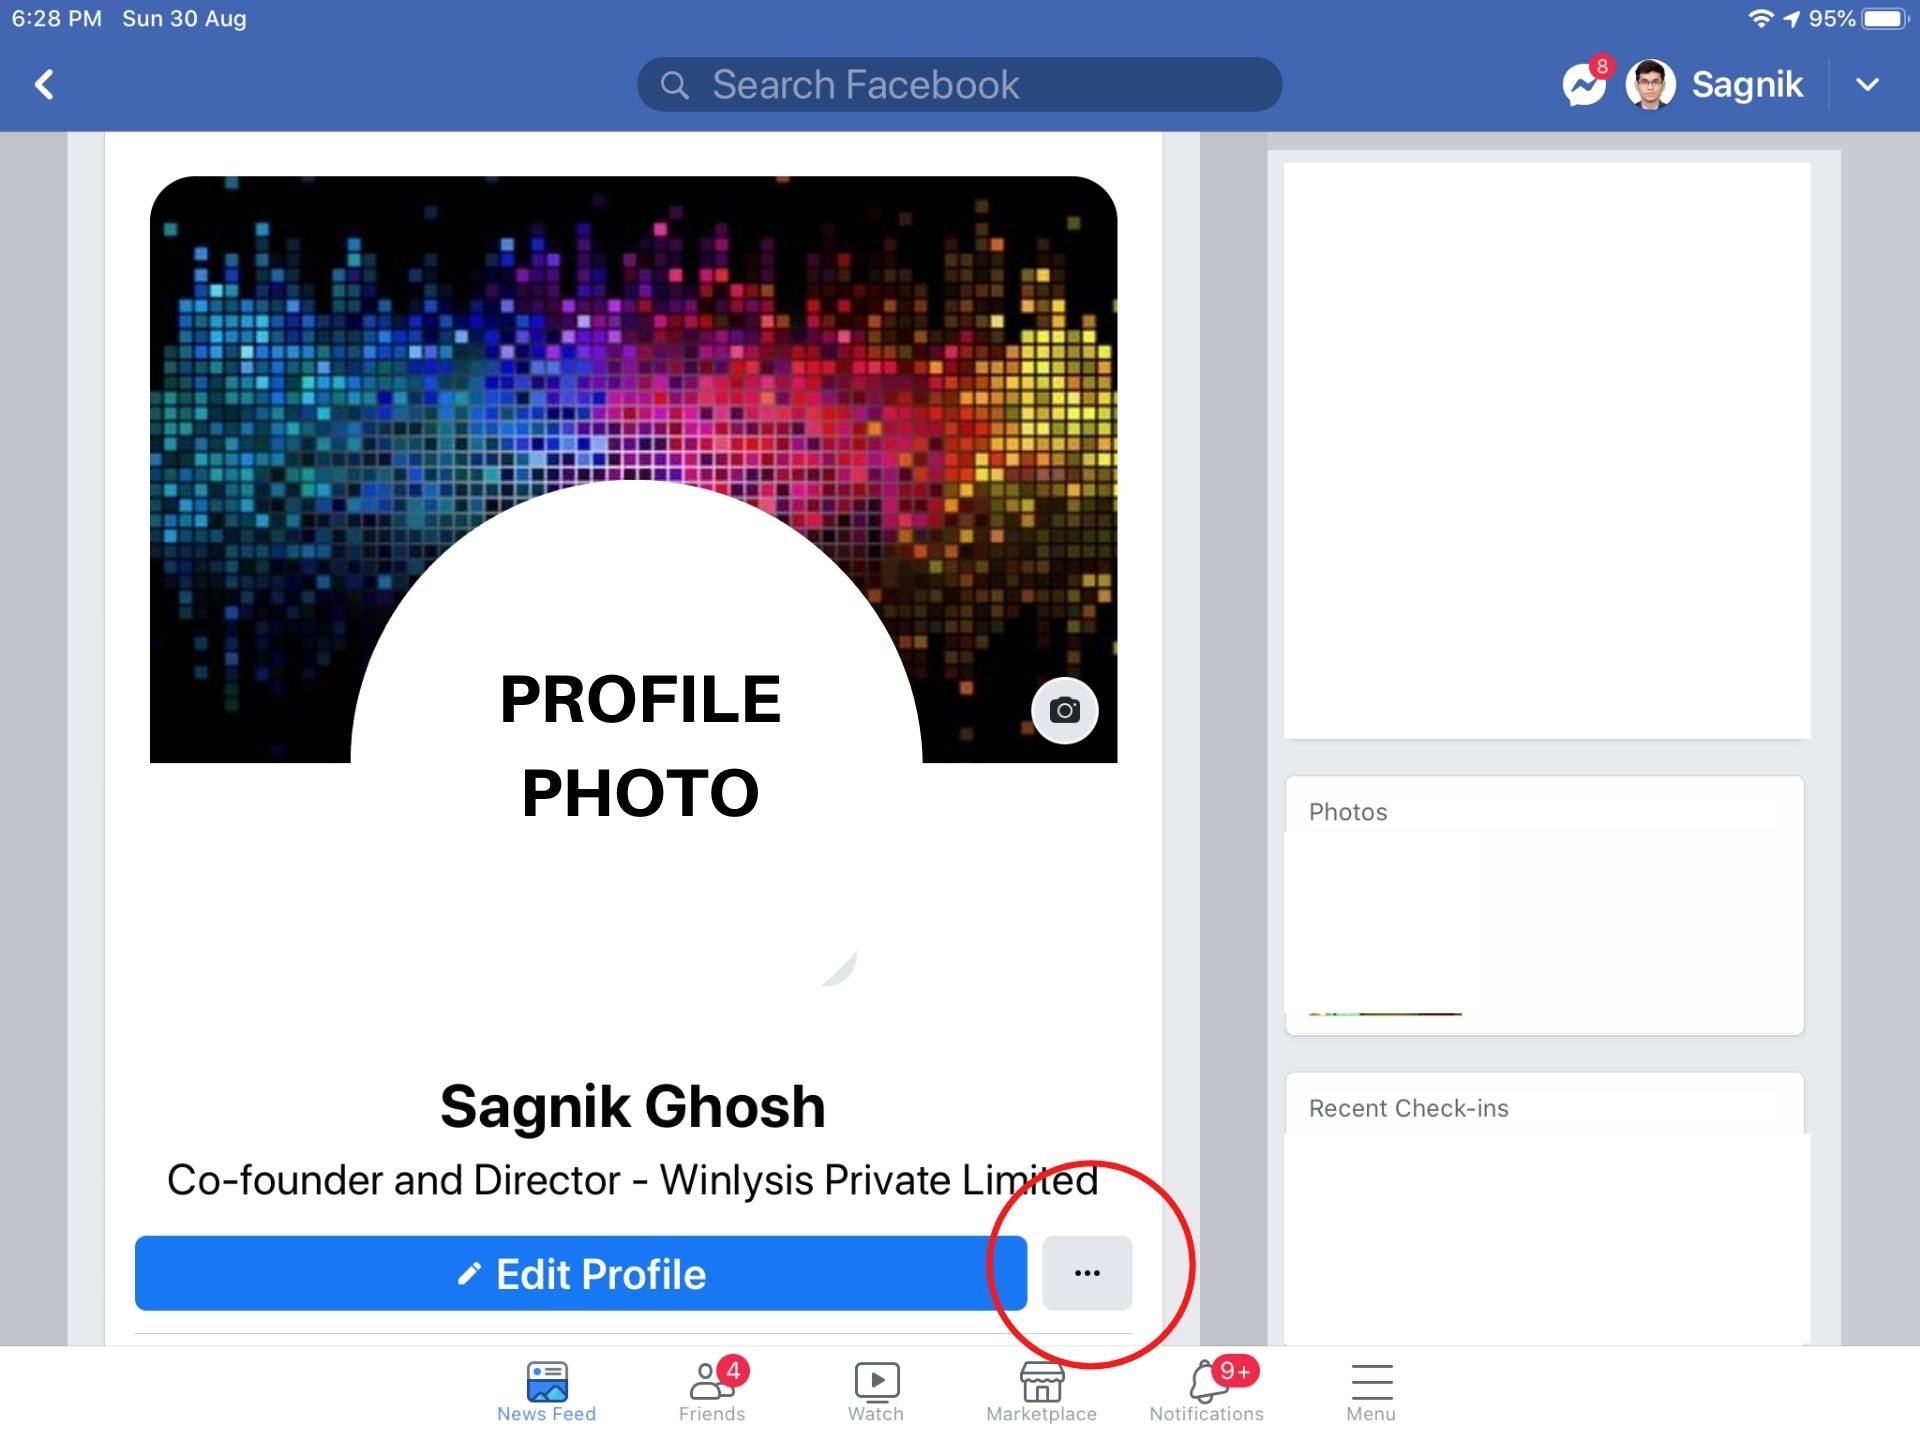This screenshot has height=1440, width=1920.
Task: Open the Photos section heading
Action: pyautogui.click(x=1348, y=812)
